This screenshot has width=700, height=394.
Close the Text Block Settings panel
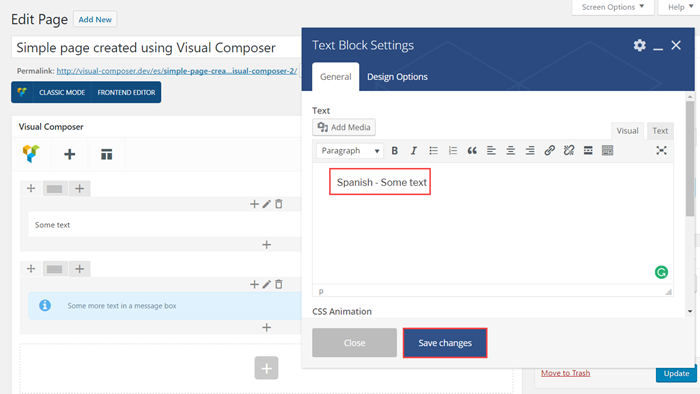pos(676,45)
